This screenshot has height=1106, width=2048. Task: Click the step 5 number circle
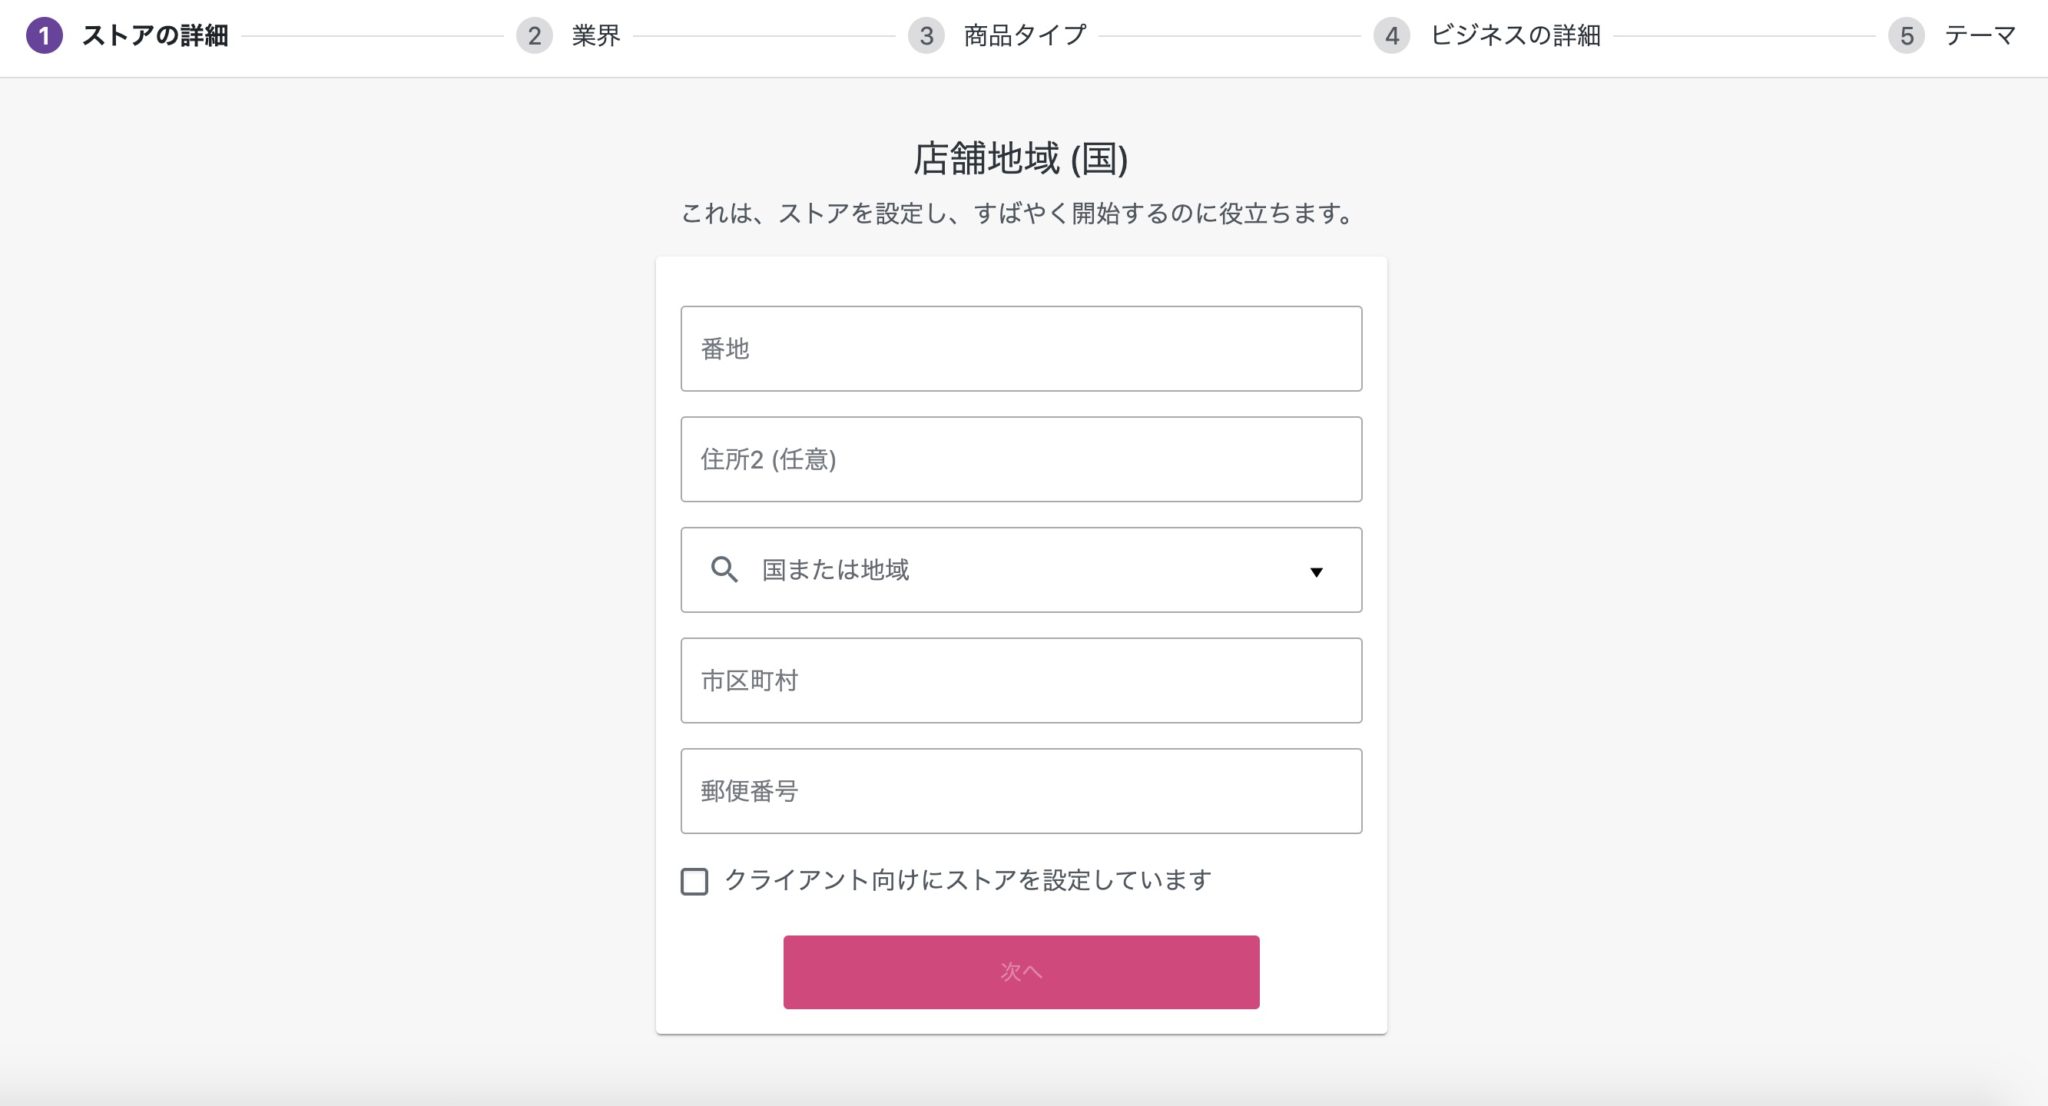[1906, 36]
